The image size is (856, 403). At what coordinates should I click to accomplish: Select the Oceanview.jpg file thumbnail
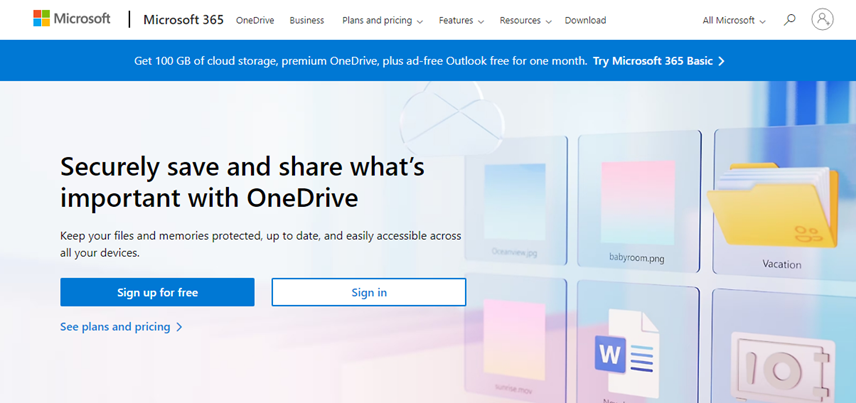click(x=515, y=200)
